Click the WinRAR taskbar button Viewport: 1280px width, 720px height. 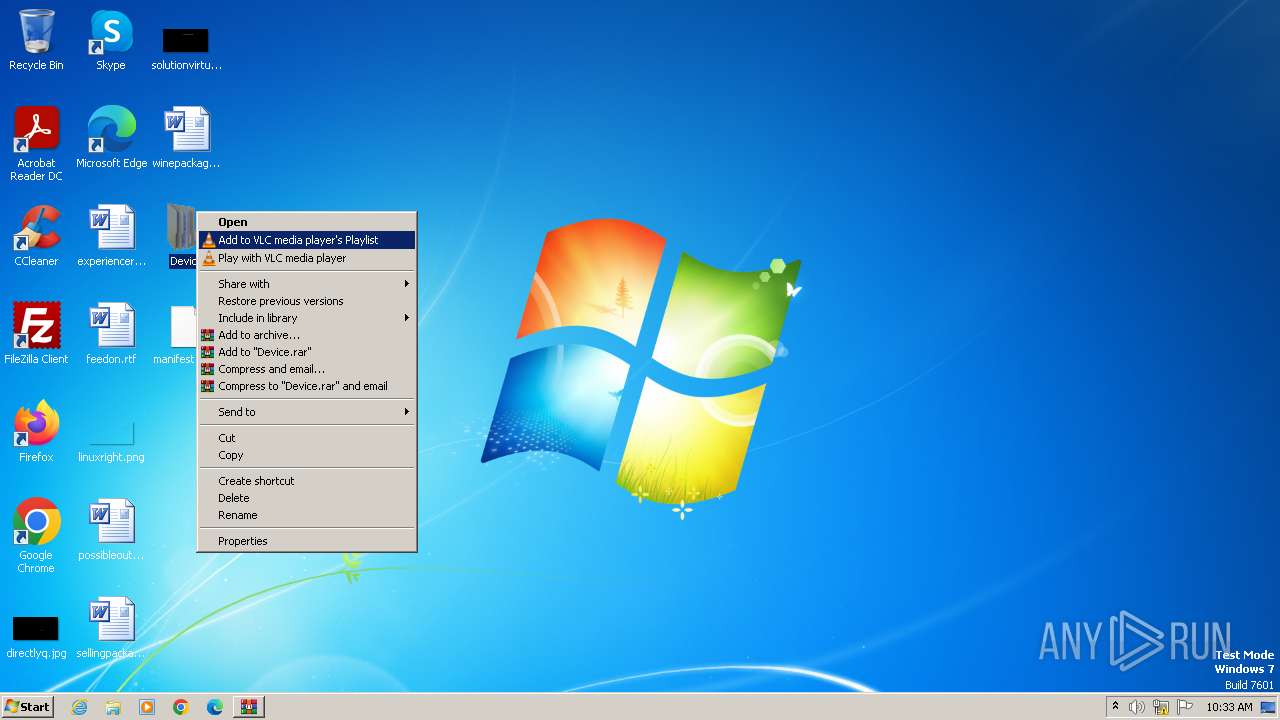pos(249,707)
